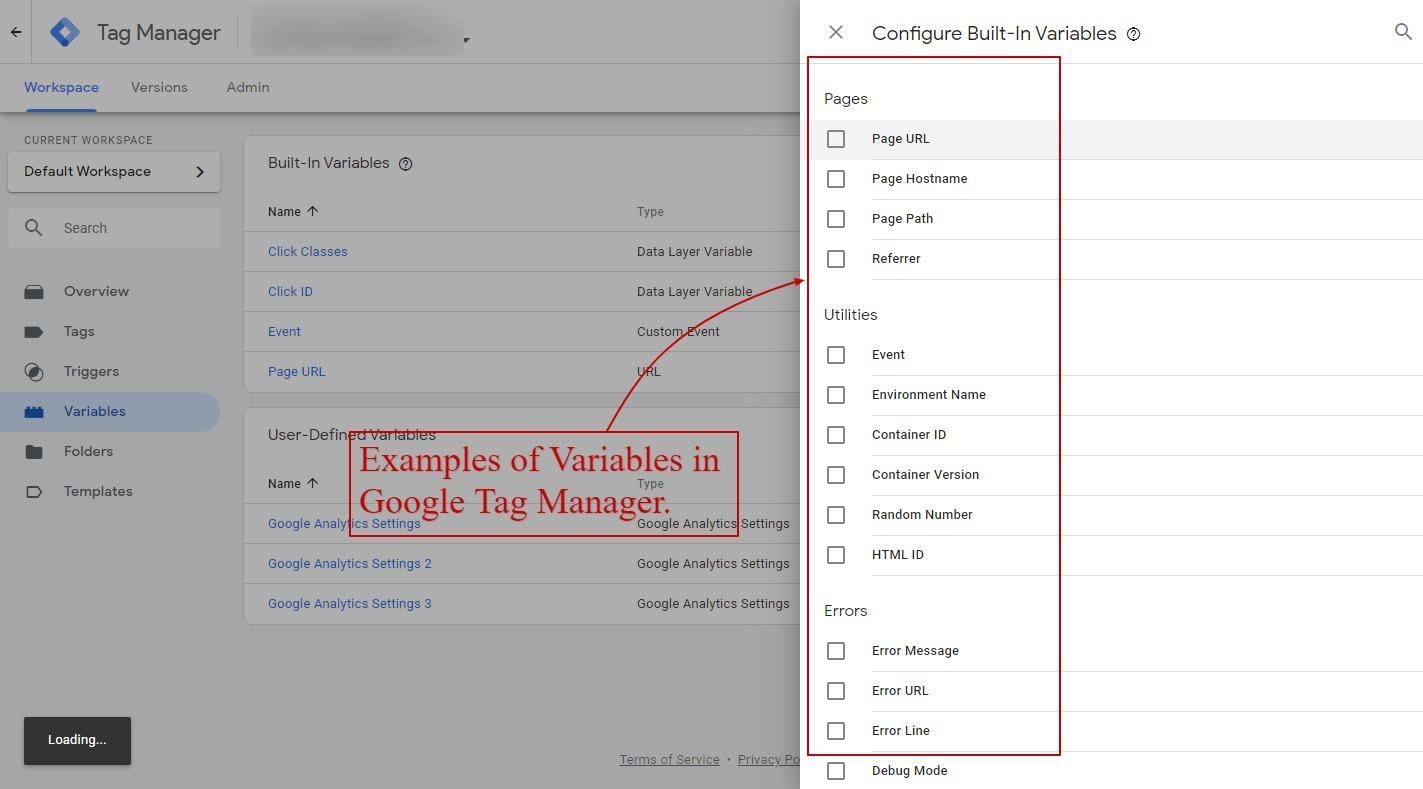Screen dimensions: 1423x789
Task: Select Variables in the sidebar
Action: pos(94,411)
